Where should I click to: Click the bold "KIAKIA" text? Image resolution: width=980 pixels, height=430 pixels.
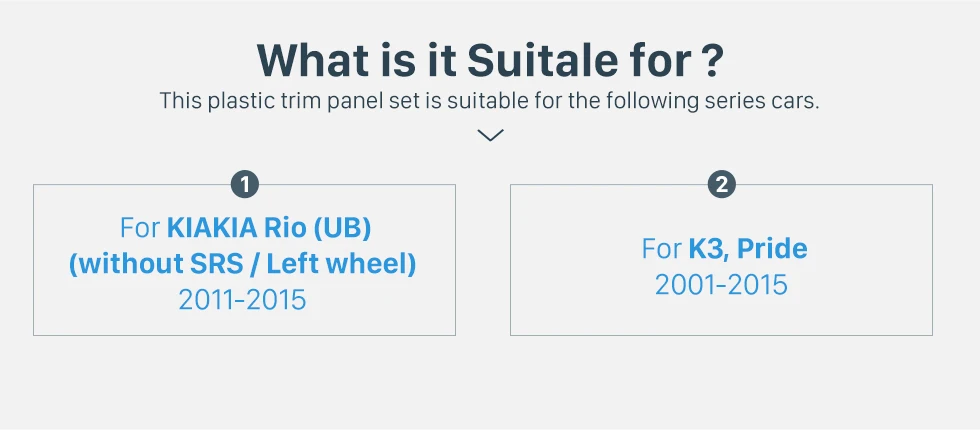(212, 229)
